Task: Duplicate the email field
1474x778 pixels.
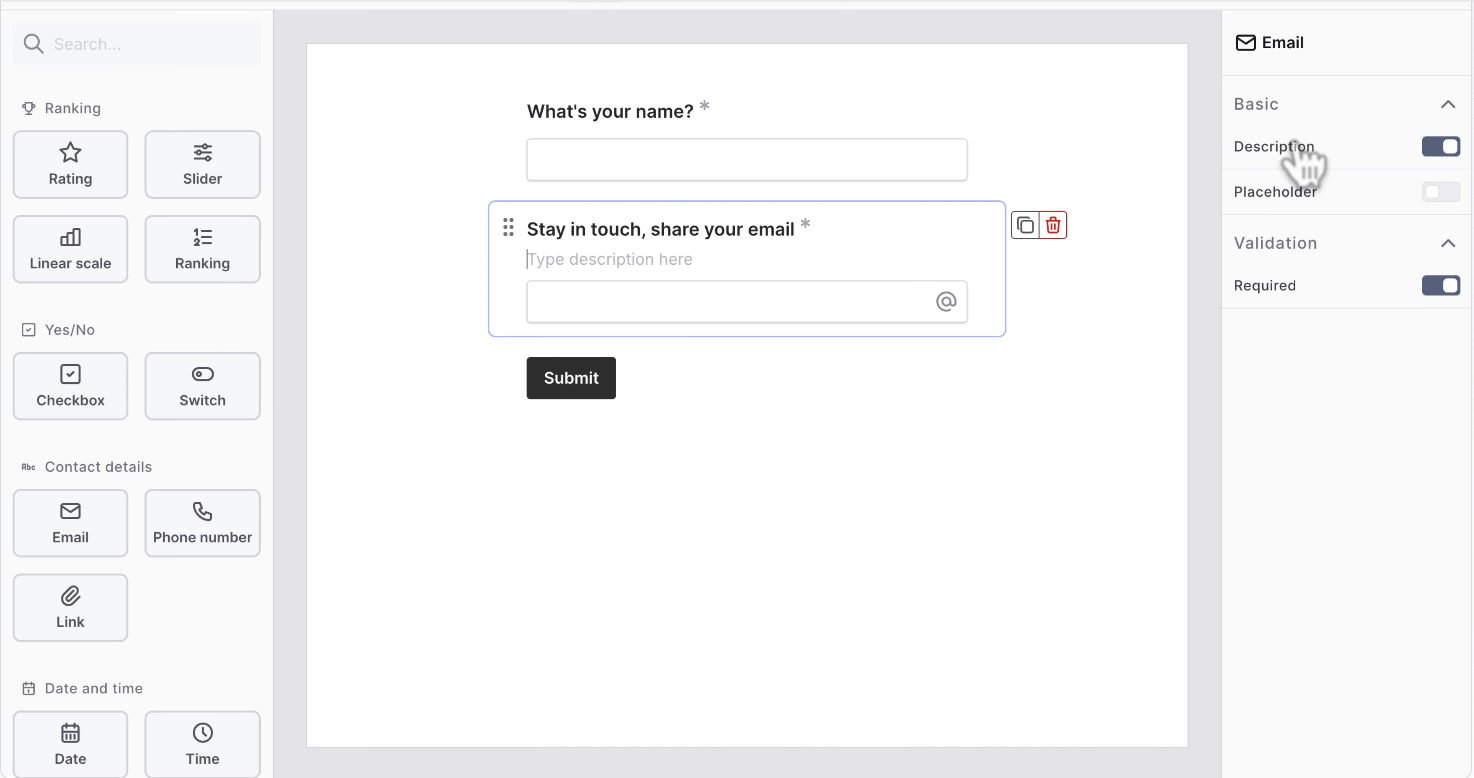Action: (x=1025, y=224)
